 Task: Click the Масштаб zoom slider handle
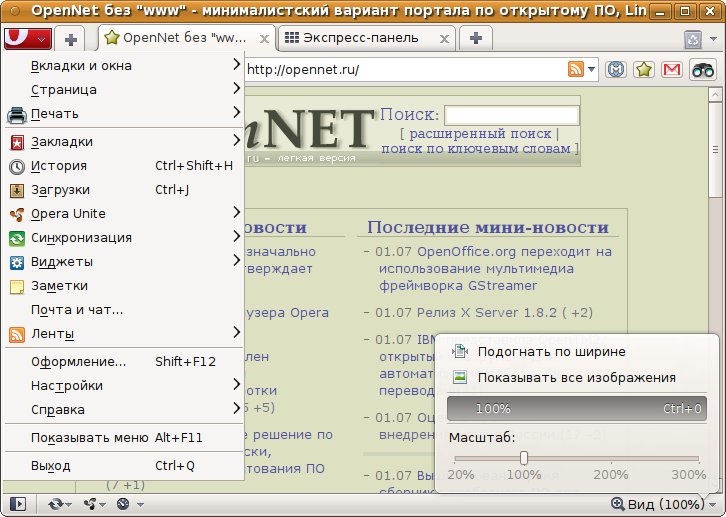[524, 458]
